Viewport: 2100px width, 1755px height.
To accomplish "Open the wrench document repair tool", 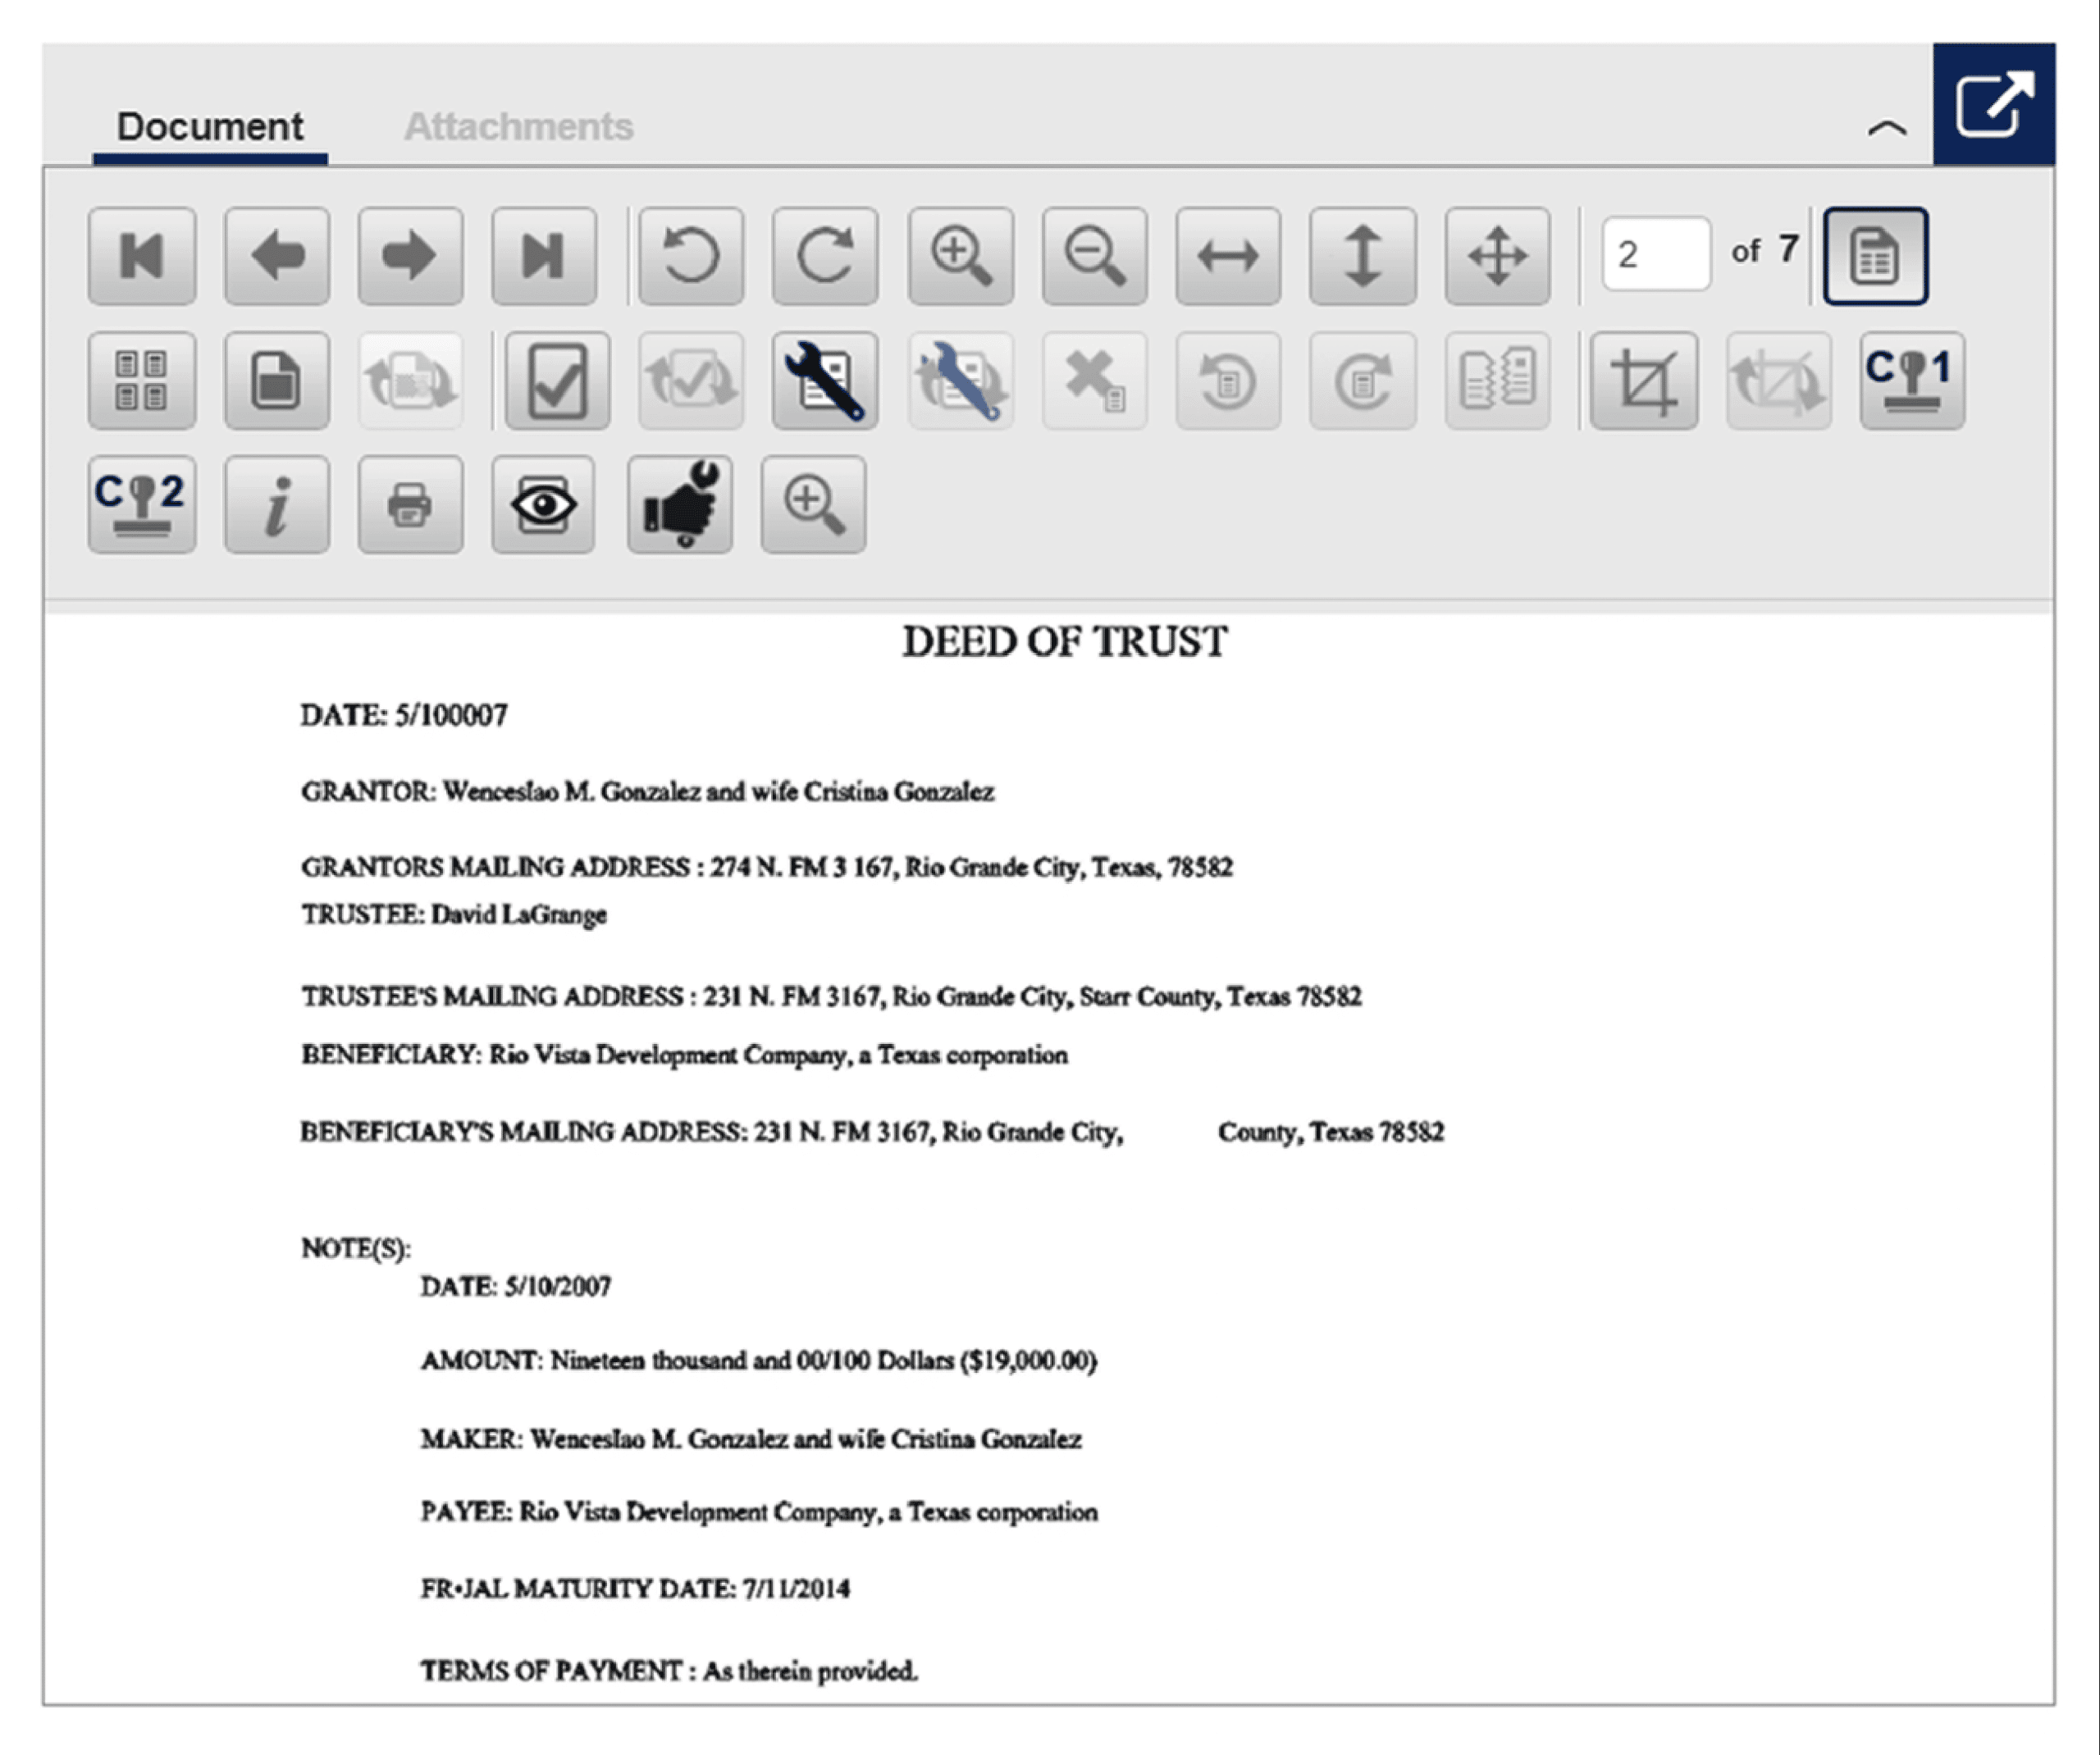I will (x=825, y=380).
